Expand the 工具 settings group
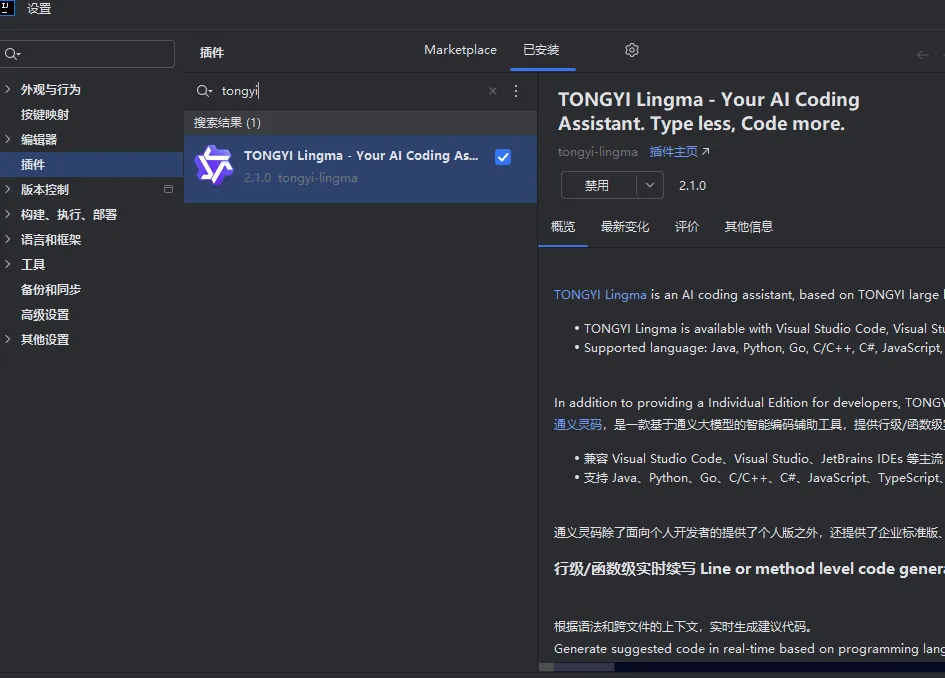The image size is (945, 678). pos(8,264)
